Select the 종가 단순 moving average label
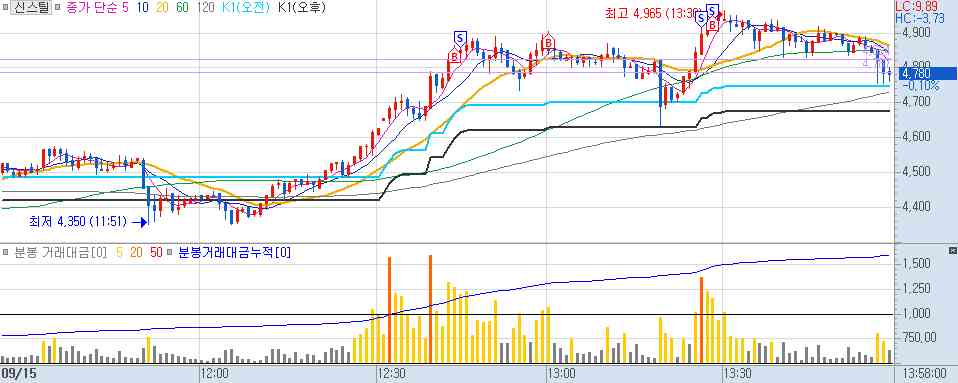 (x=92, y=8)
